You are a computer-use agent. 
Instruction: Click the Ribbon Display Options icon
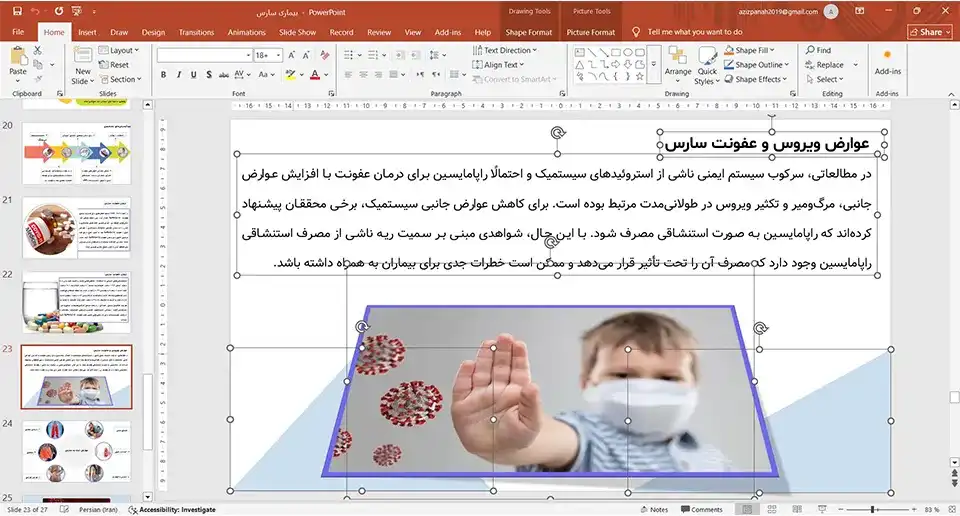point(860,11)
